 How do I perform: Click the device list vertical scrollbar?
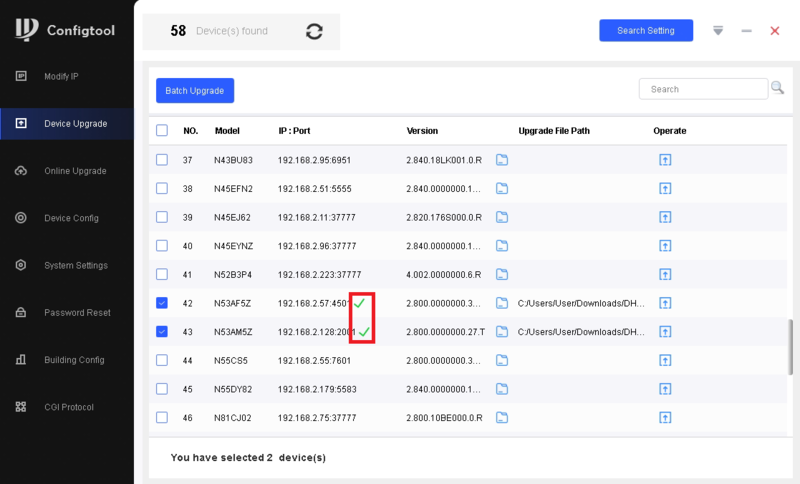(x=791, y=345)
